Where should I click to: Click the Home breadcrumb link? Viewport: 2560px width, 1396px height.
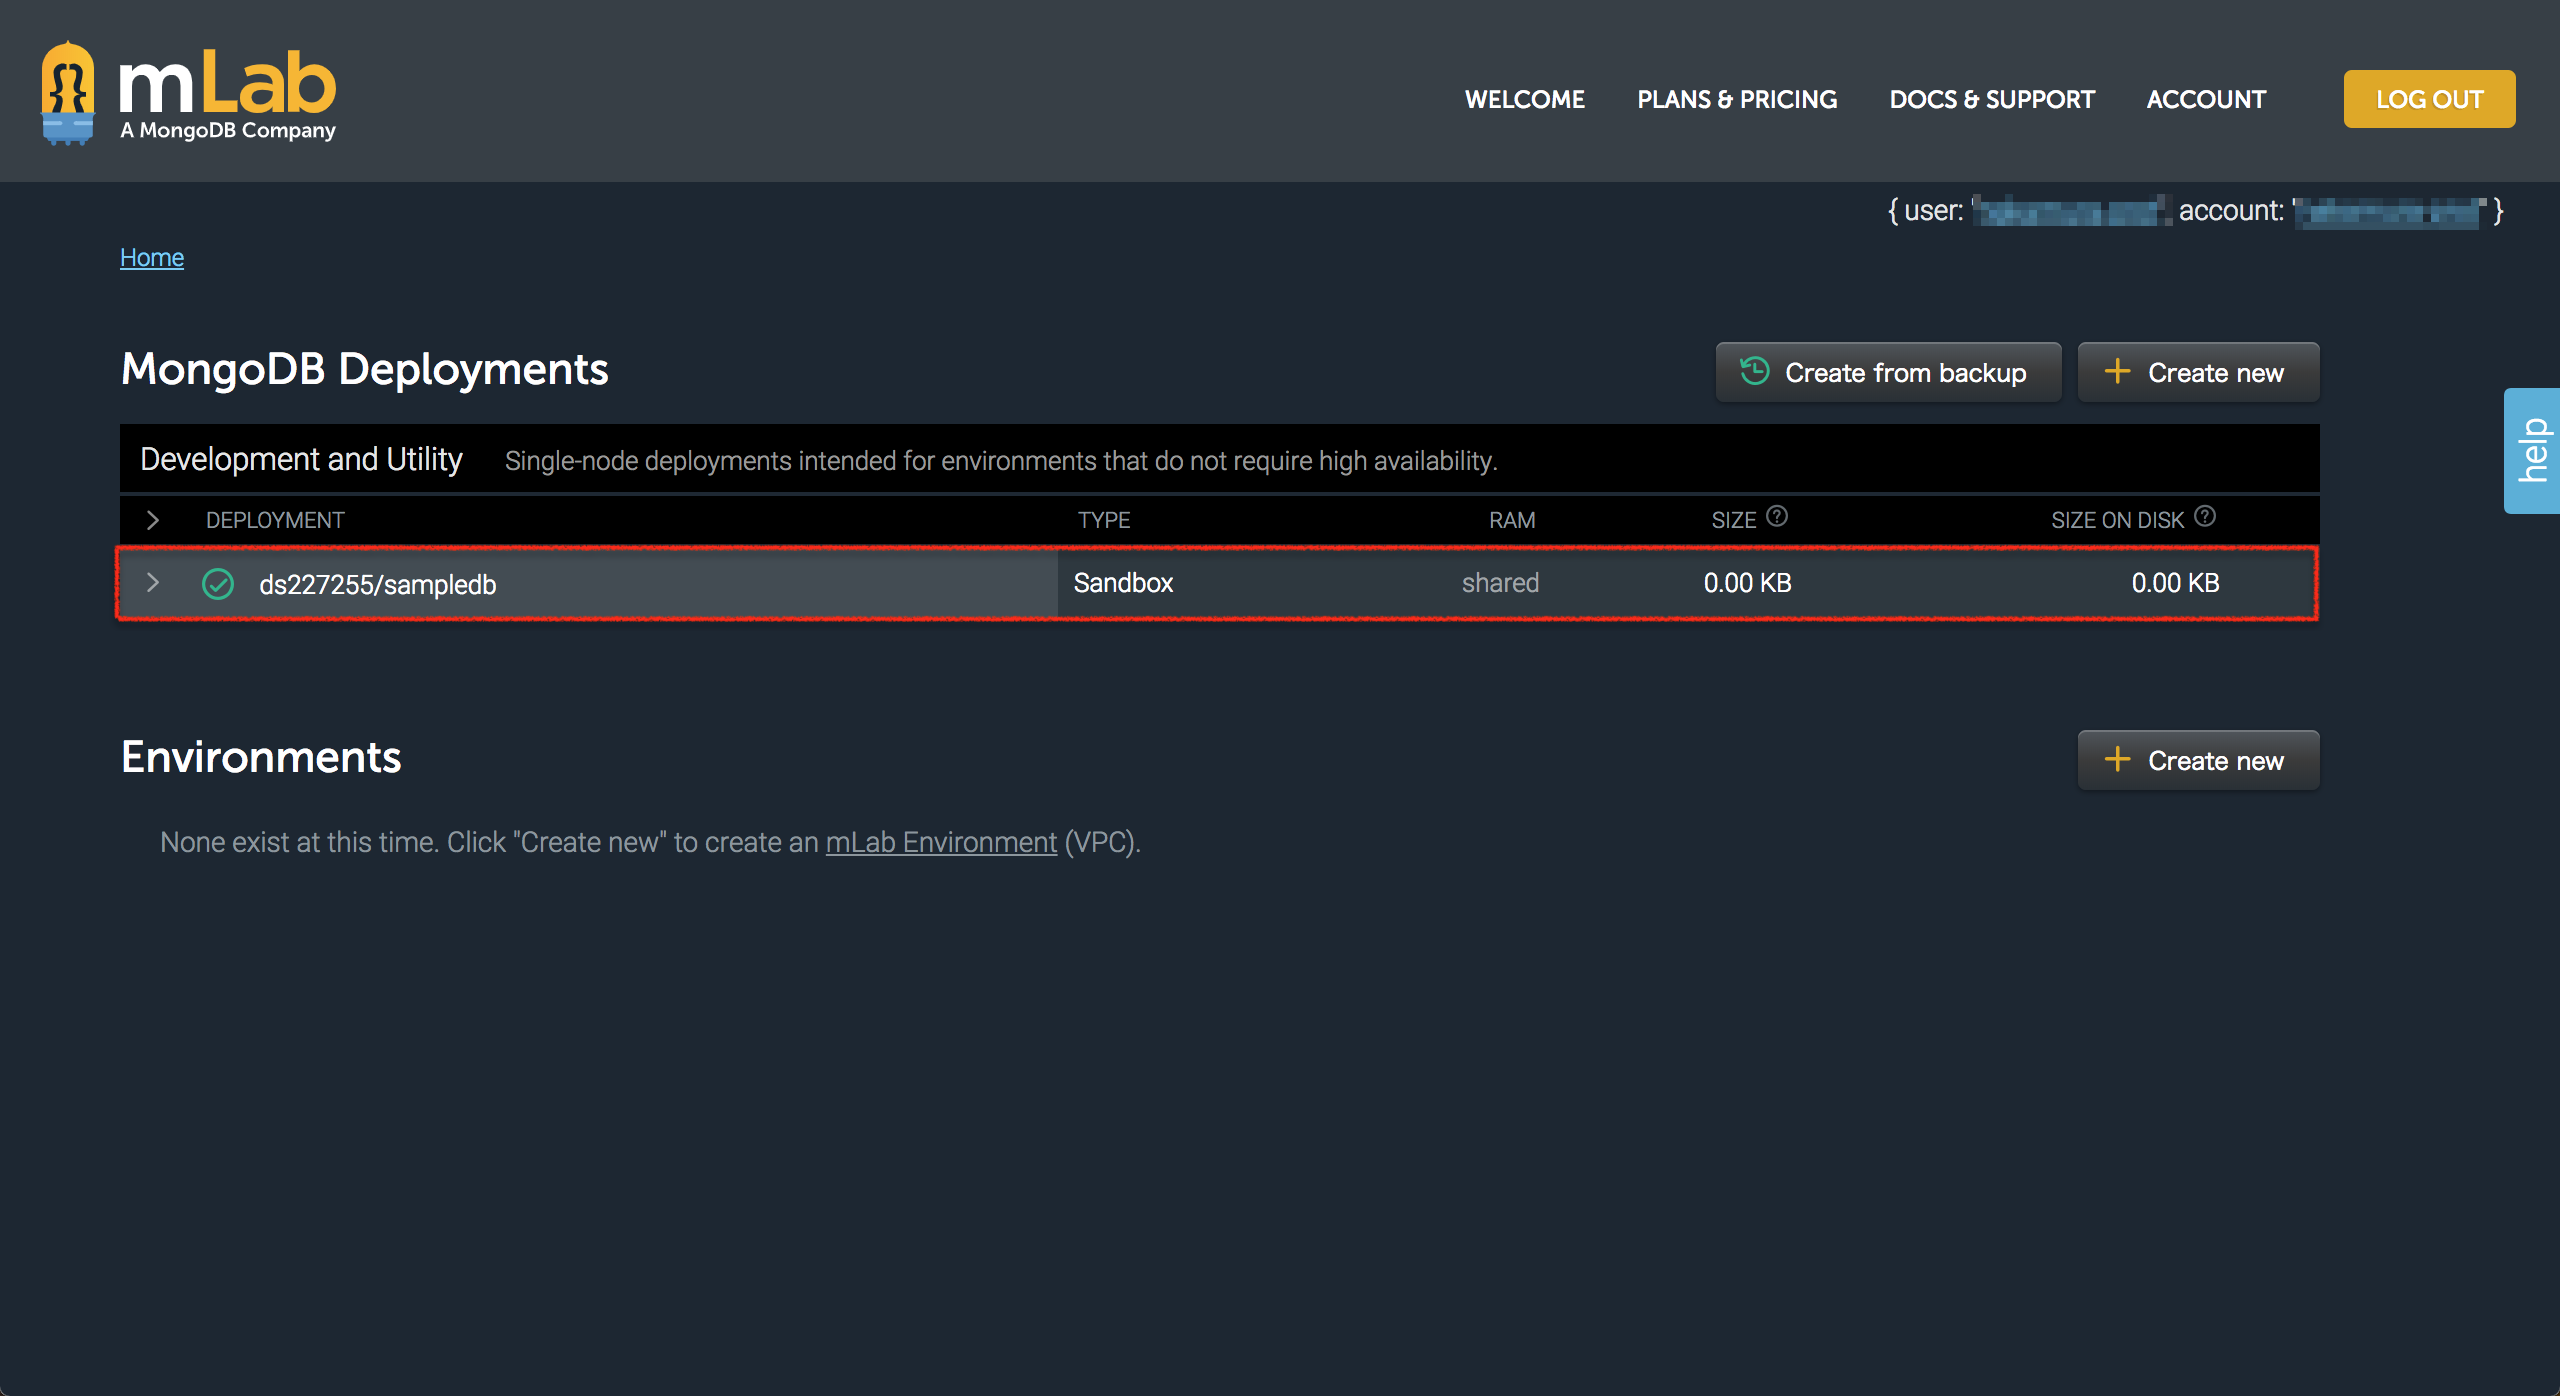pyautogui.click(x=152, y=258)
